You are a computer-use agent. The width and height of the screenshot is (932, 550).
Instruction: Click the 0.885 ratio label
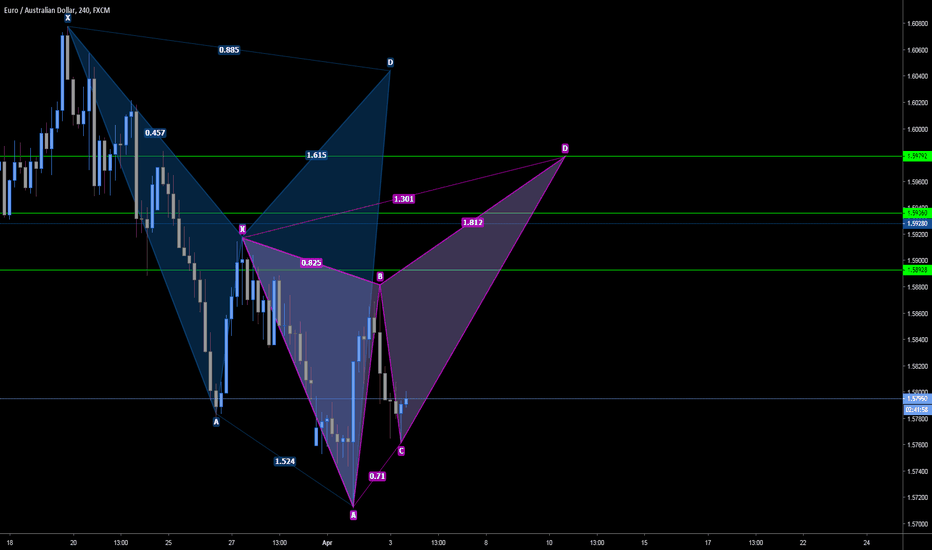point(229,50)
